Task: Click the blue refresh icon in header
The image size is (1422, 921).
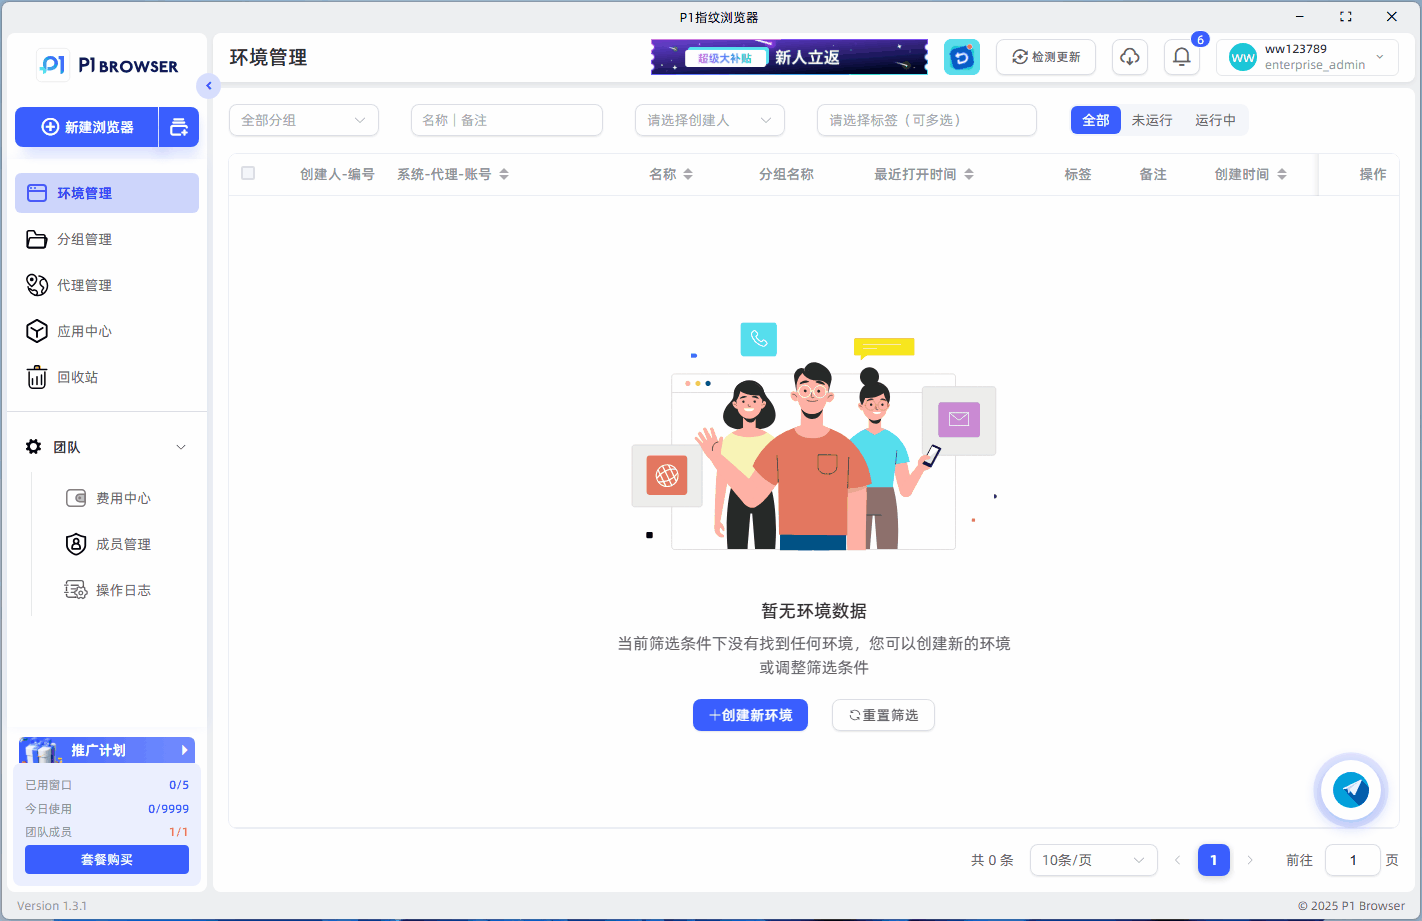Action: click(x=961, y=57)
